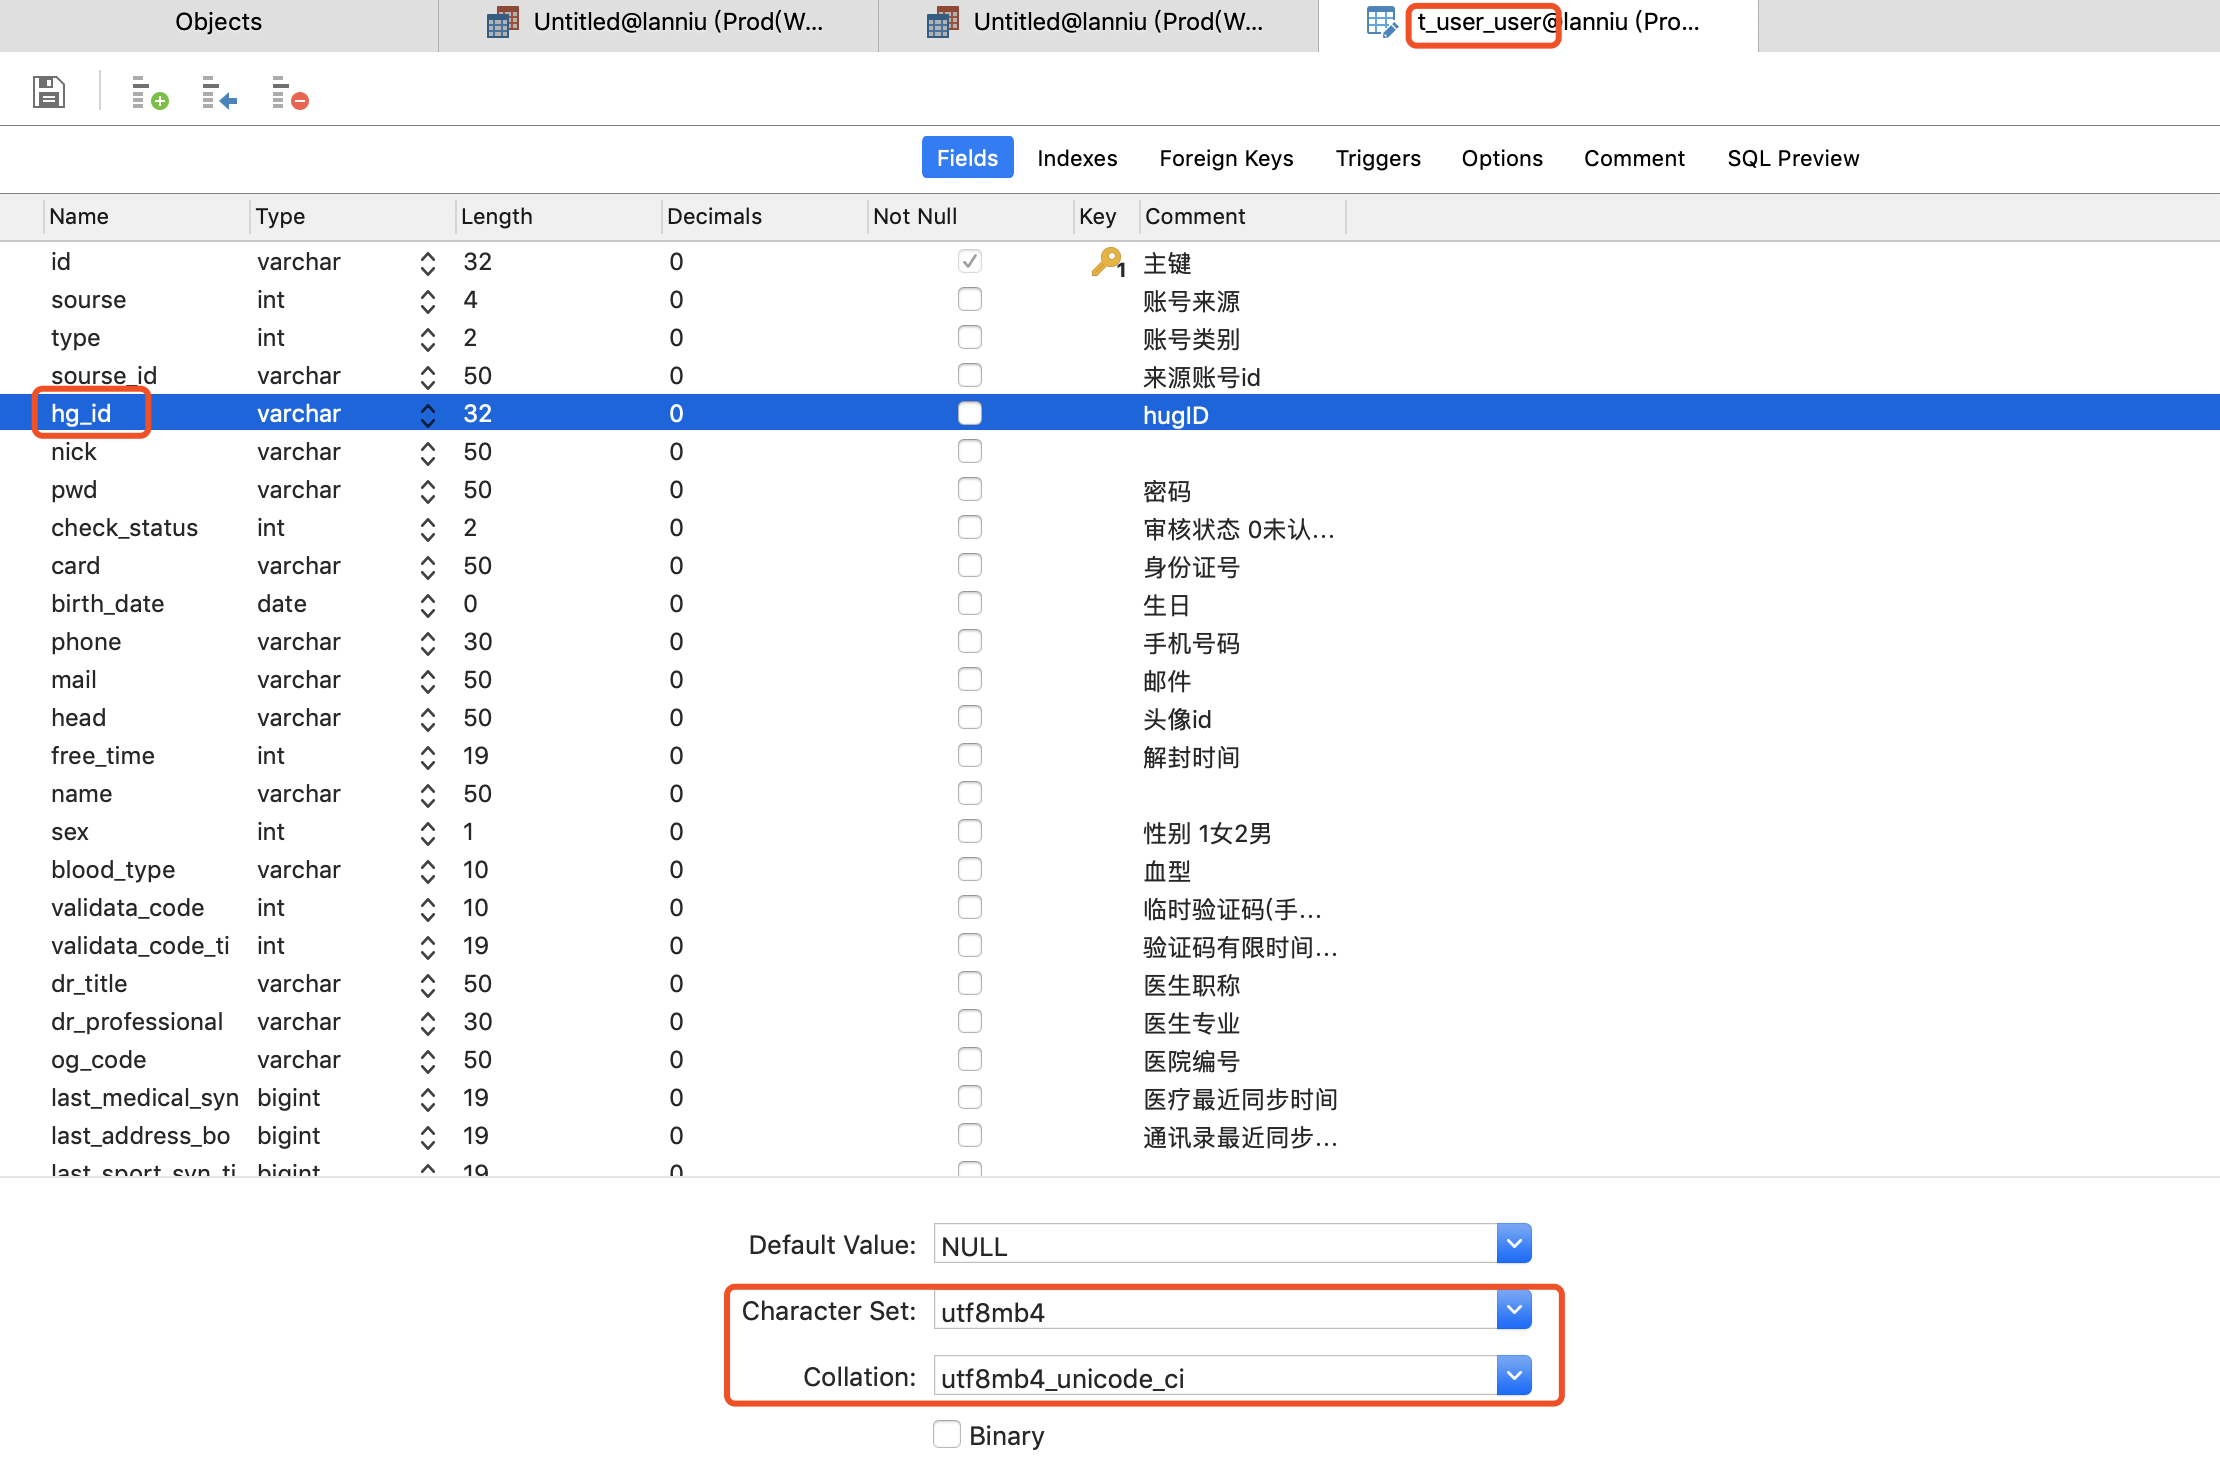Click the Comment column header
This screenshot has width=2220, height=1480.
[x=1243, y=216]
